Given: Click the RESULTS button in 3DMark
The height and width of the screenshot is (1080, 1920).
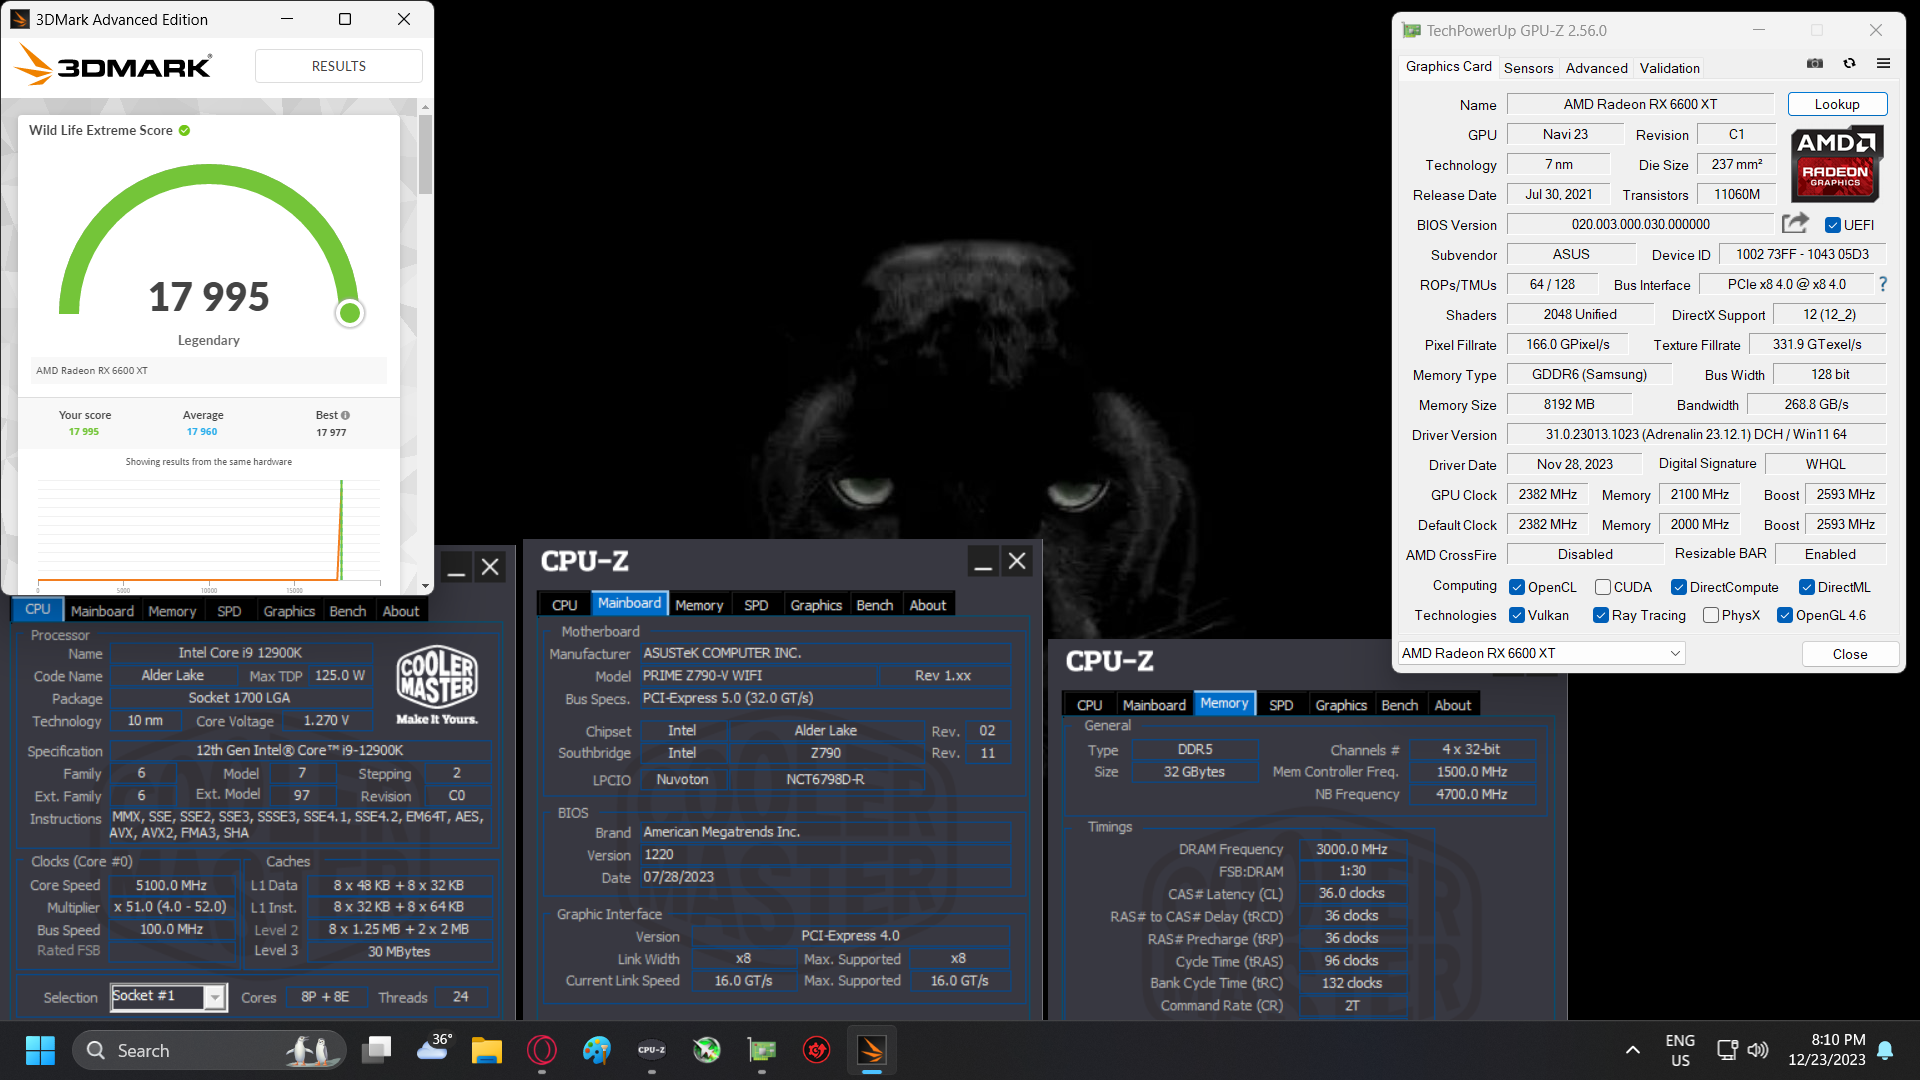Looking at the screenshot, I should coord(339,66).
